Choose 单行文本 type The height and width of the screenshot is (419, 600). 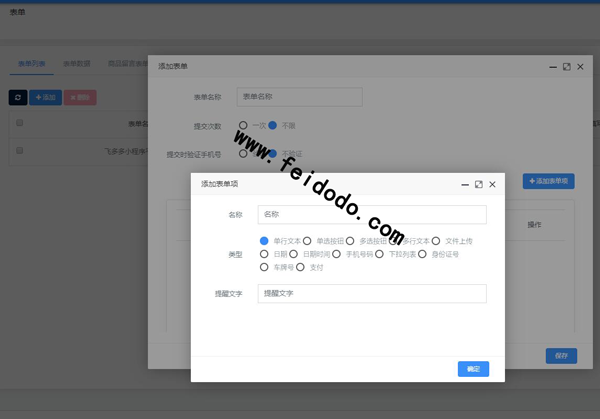tap(264, 241)
